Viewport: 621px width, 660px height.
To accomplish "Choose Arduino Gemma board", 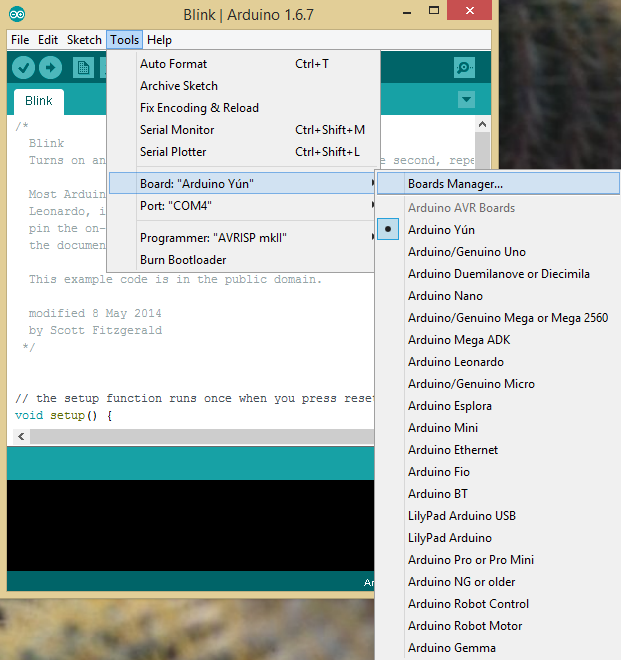I will 498,648.
